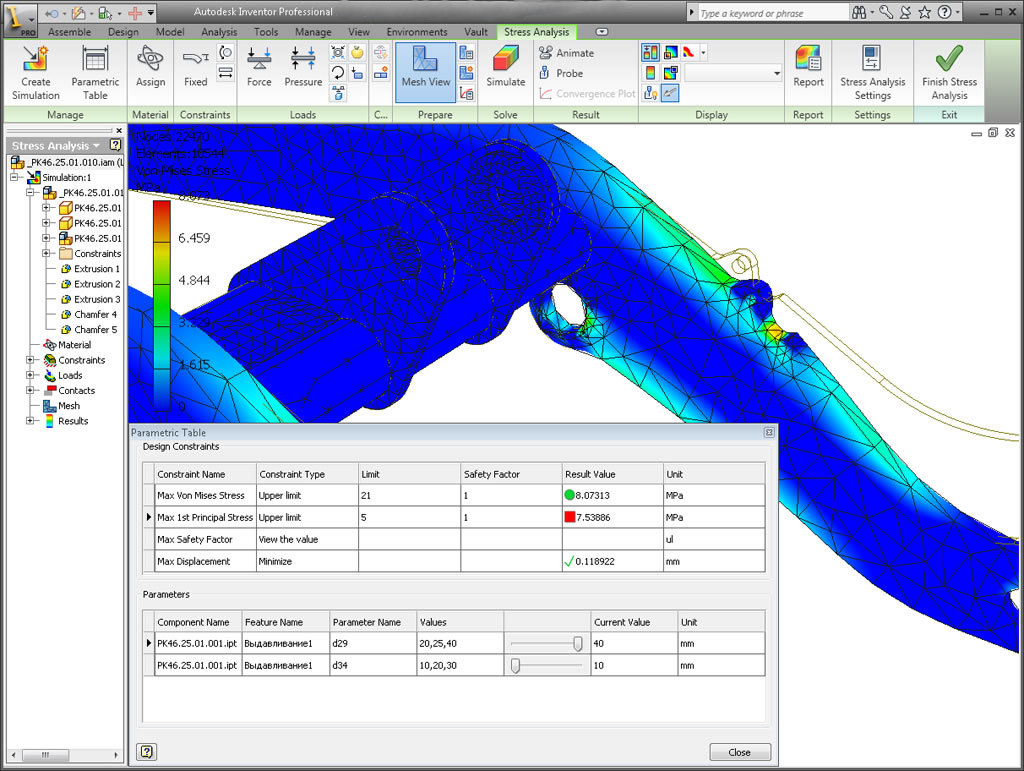Viewport: 1024px width, 771px height.
Task: Click the binoculars search icon
Action: (x=859, y=12)
